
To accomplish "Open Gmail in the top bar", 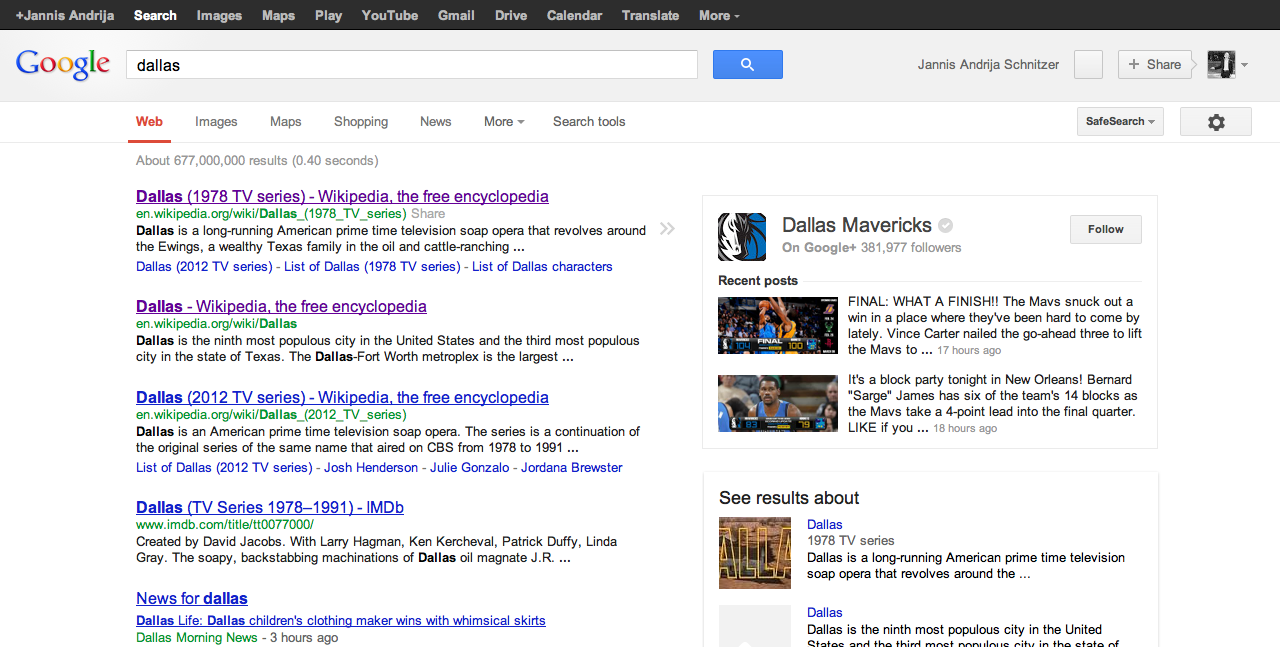I will click(456, 15).
